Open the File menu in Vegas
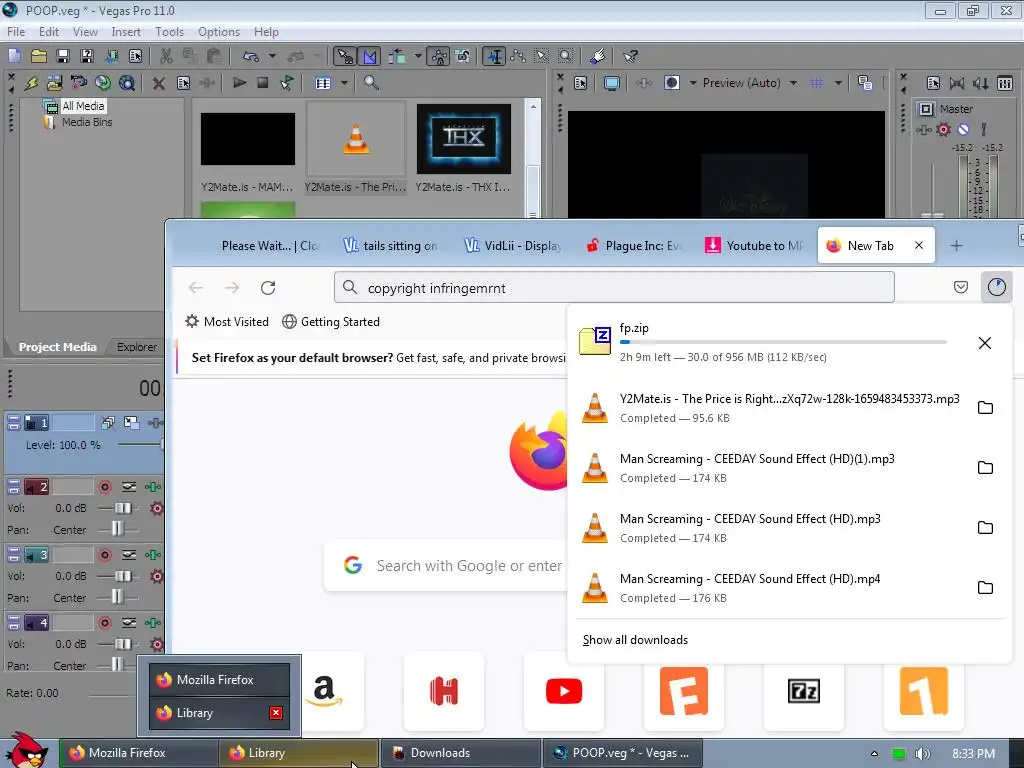This screenshot has height=768, width=1024. coord(16,31)
